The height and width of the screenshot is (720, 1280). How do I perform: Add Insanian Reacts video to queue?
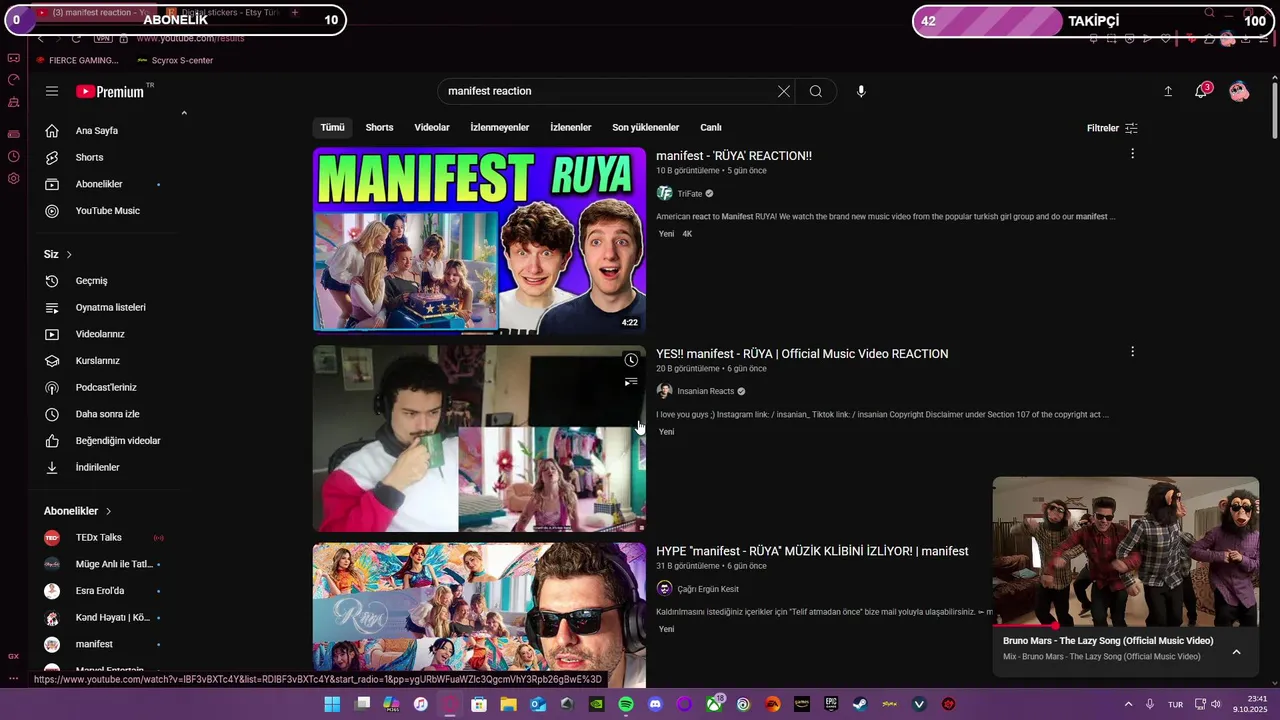(631, 382)
